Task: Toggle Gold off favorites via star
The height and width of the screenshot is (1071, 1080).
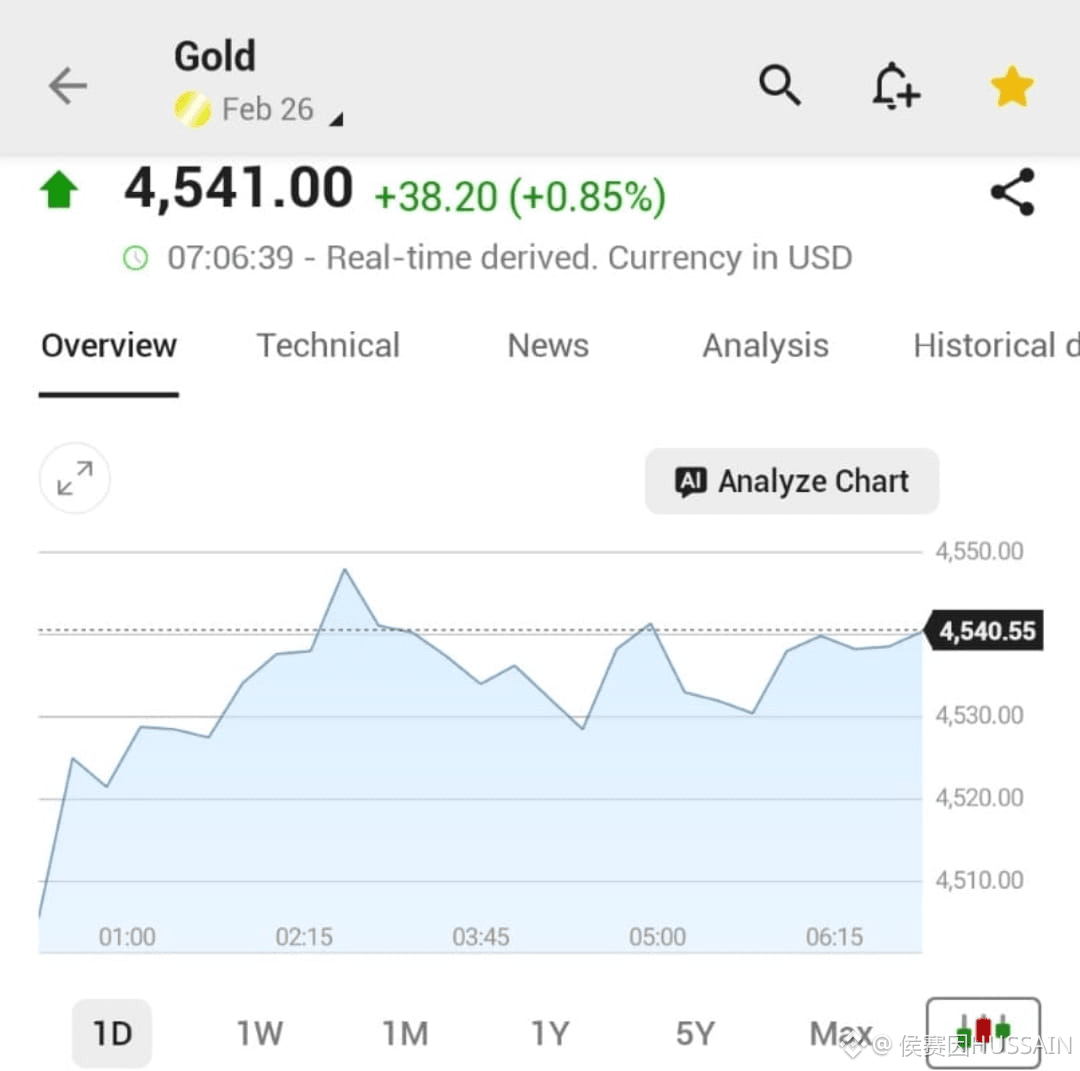Action: [x=1011, y=86]
